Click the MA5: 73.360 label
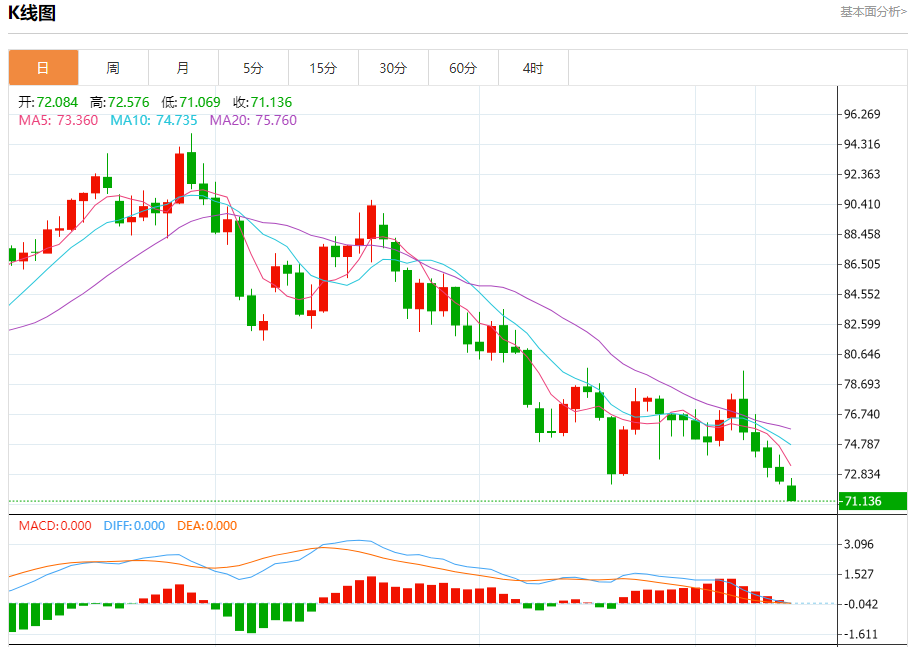This screenshot has width=915, height=647. [x=58, y=121]
